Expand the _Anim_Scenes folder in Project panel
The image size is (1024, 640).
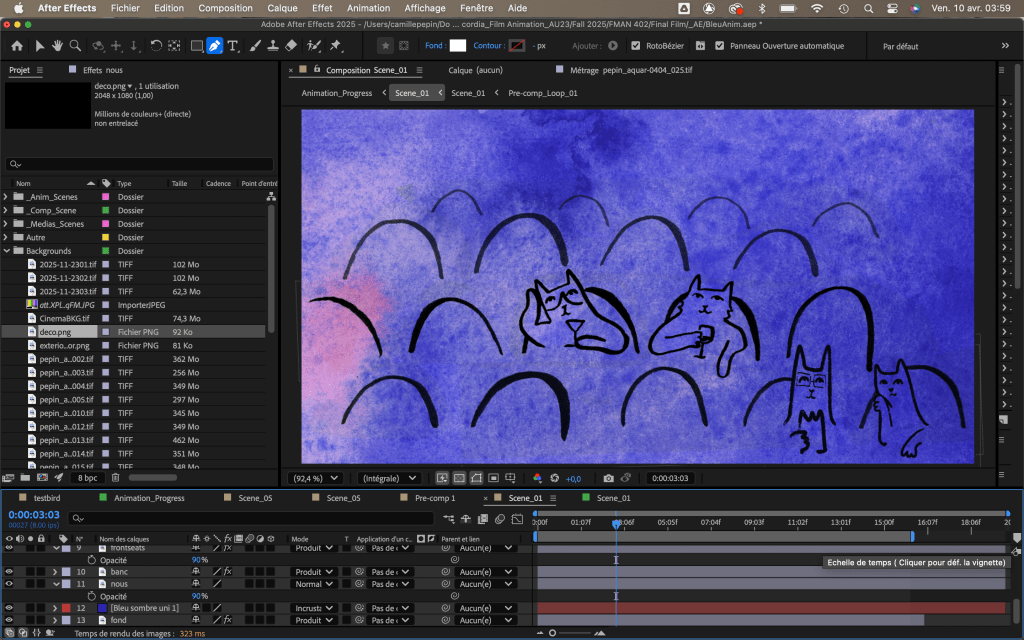(6, 197)
